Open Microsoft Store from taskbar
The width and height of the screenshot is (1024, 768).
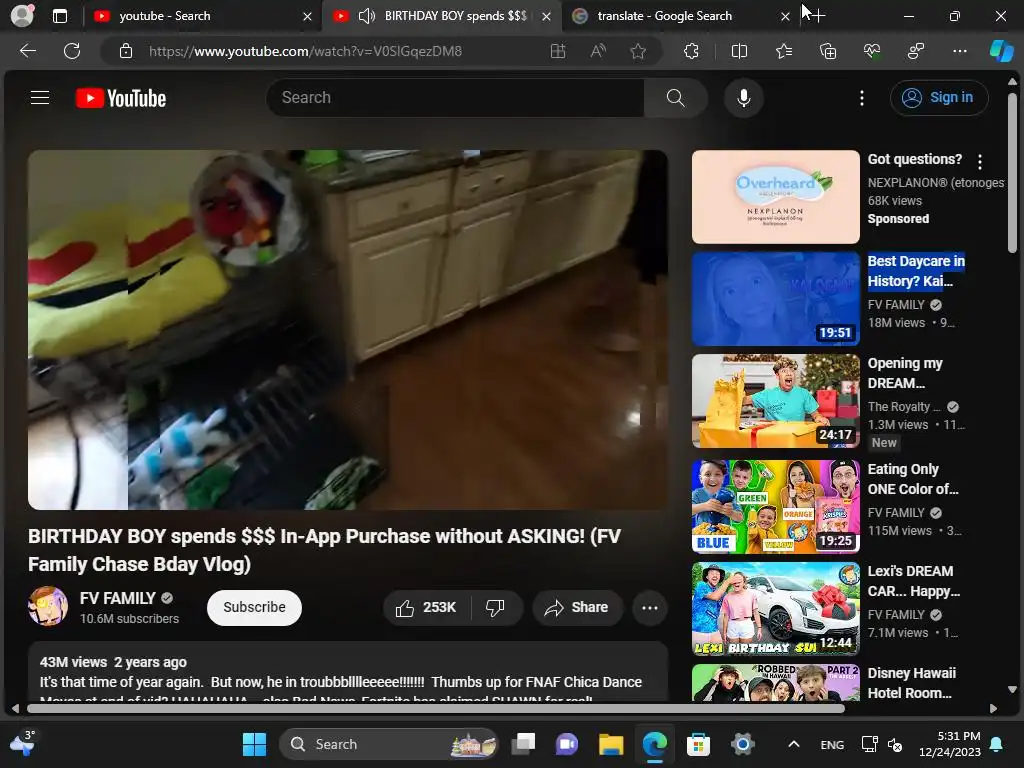pyautogui.click(x=698, y=744)
